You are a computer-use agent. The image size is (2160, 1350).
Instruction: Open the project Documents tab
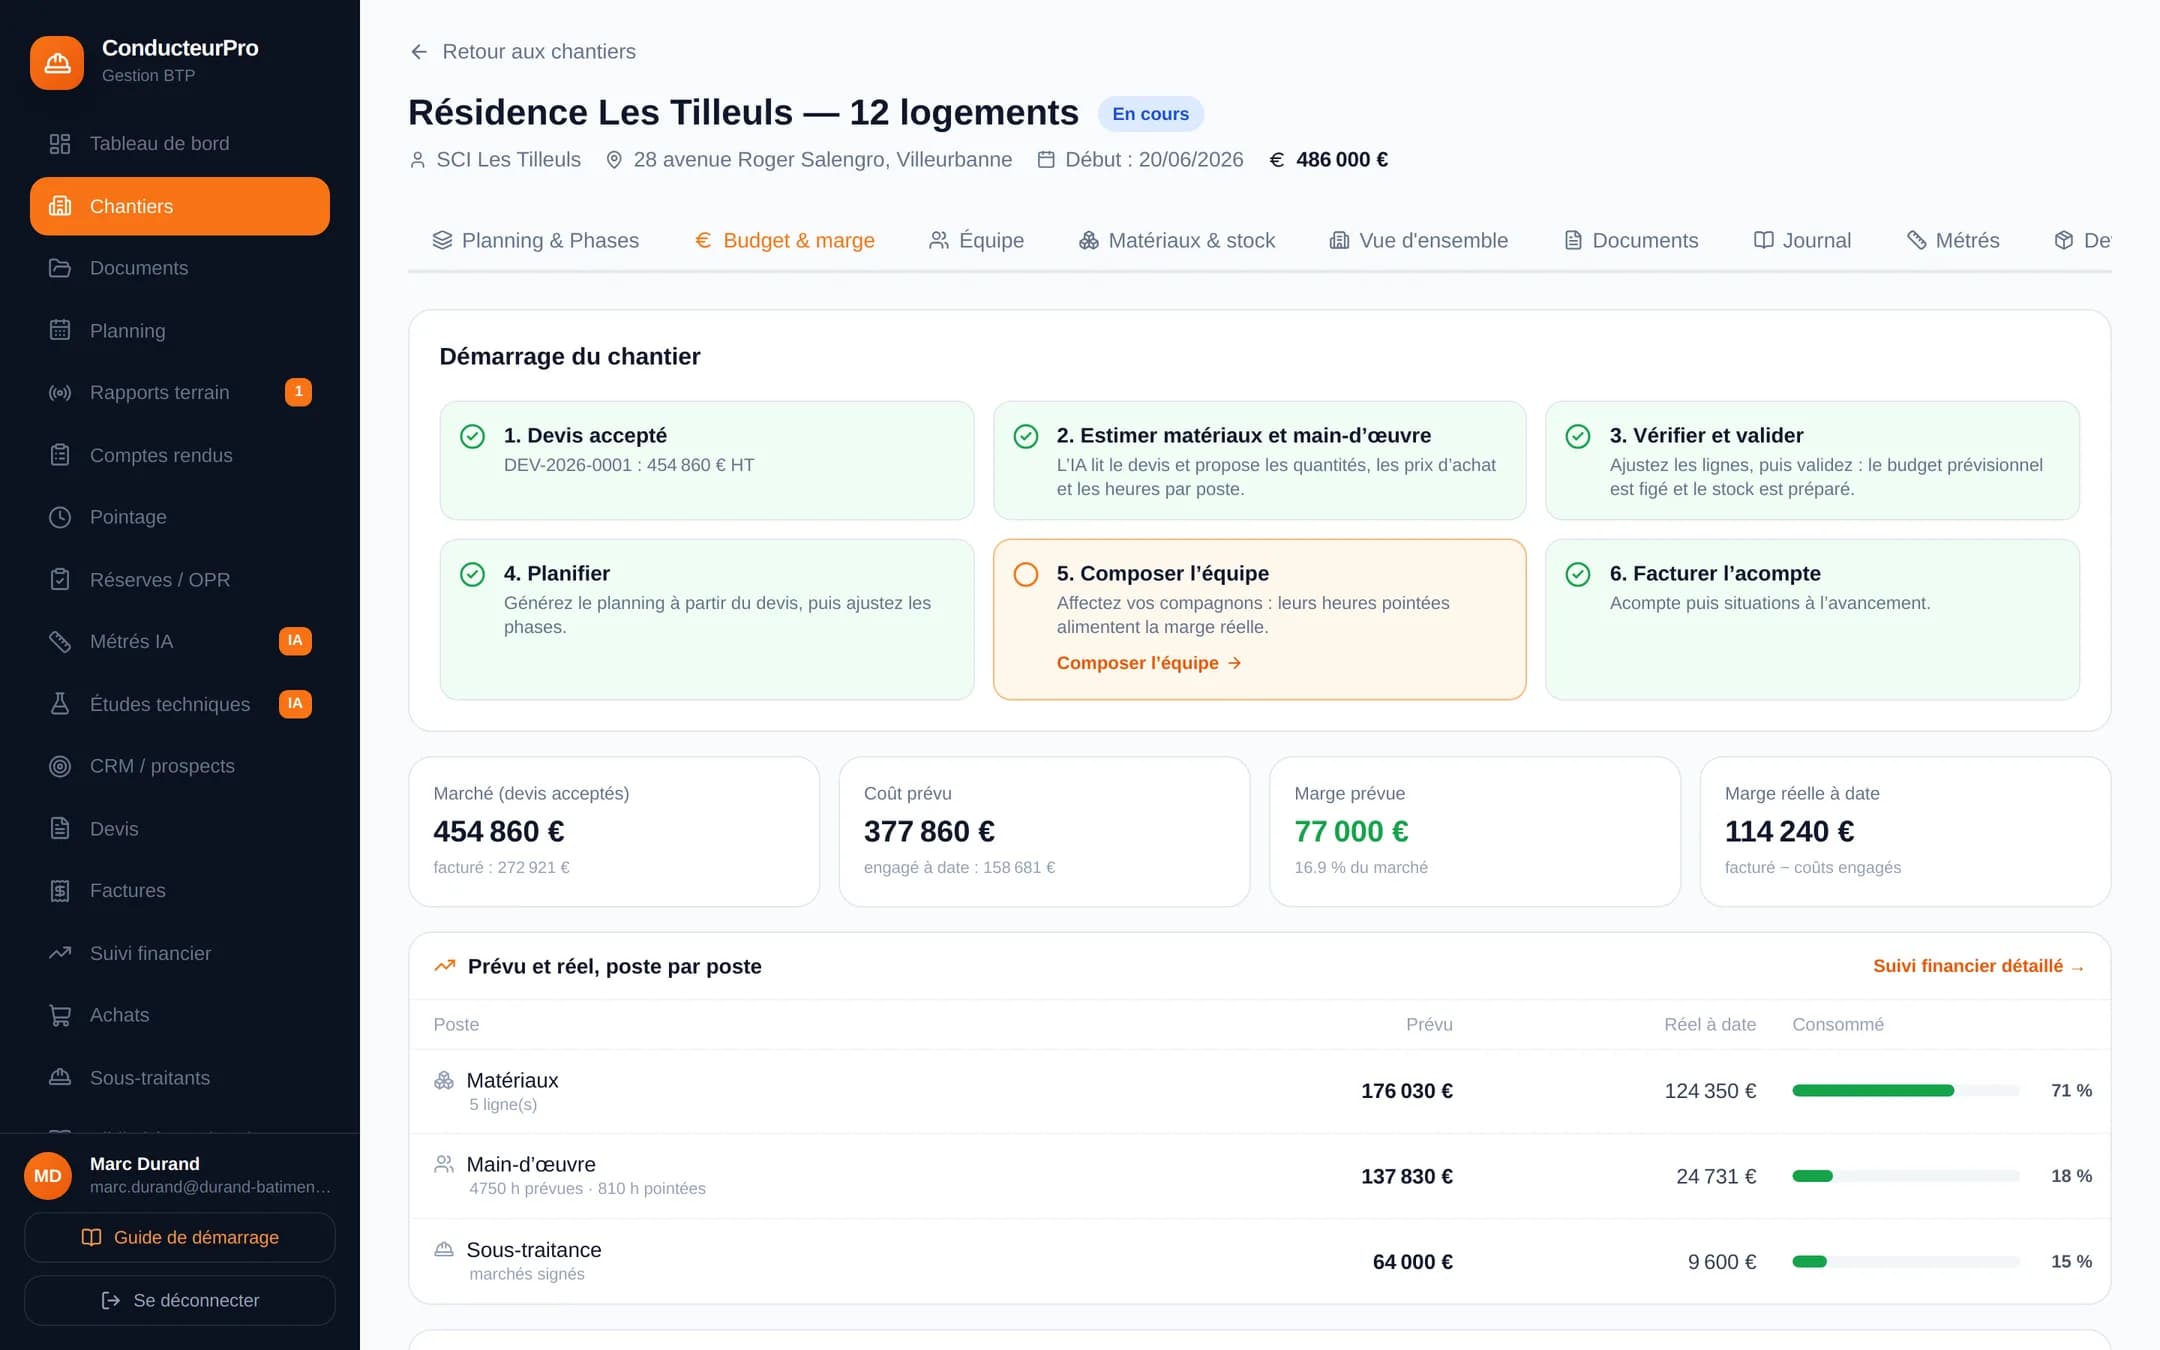(x=1631, y=240)
